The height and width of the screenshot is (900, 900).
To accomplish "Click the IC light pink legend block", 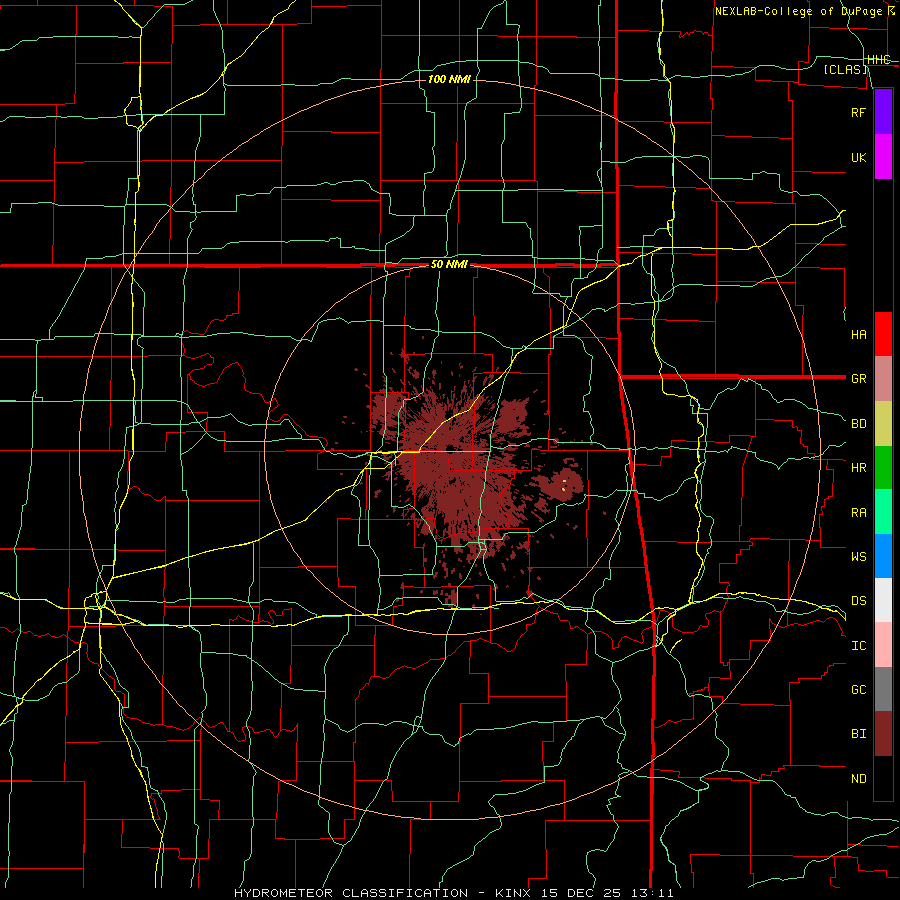I will [x=883, y=645].
